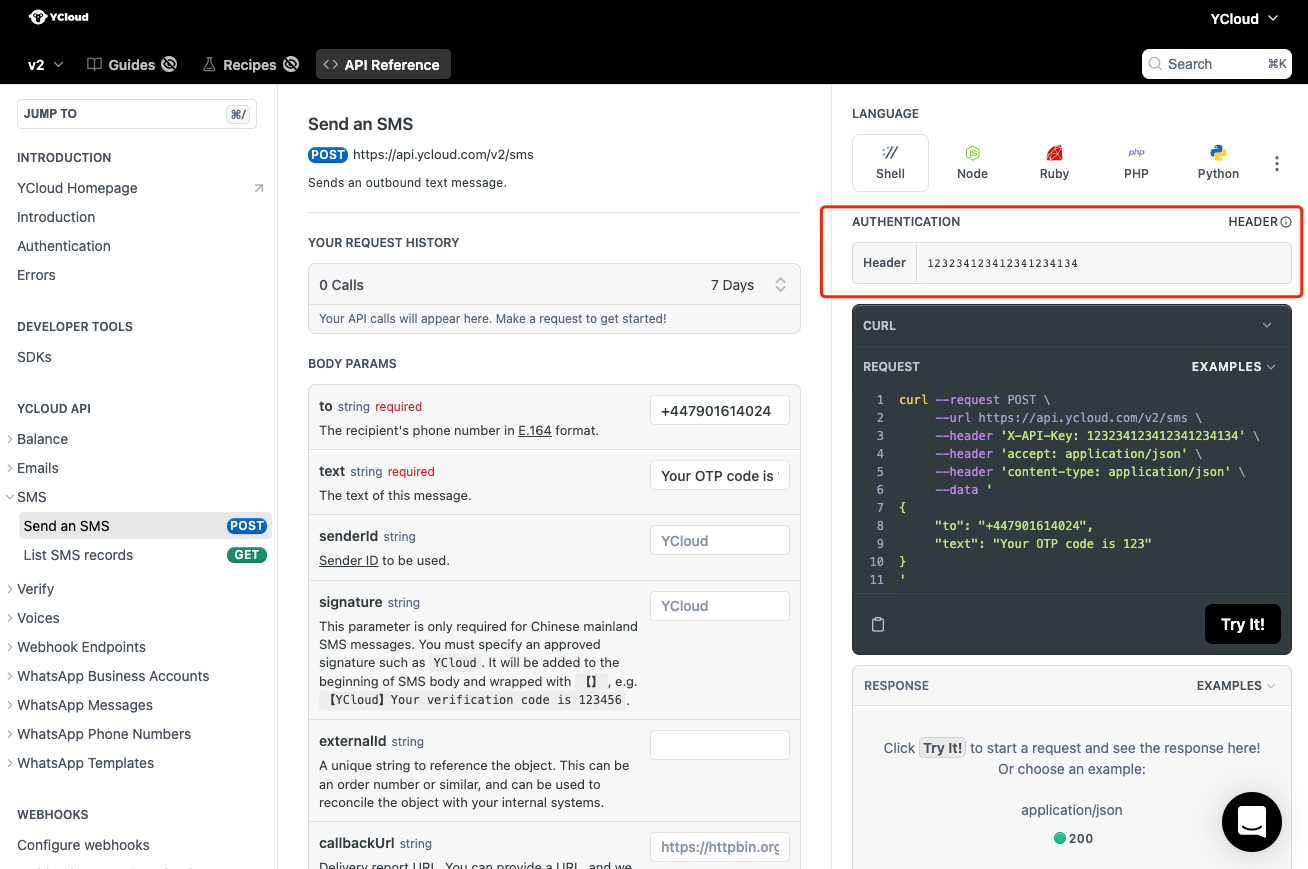Image resolution: width=1308 pixels, height=869 pixels.
Task: Click the header authentication info icon
Action: pyautogui.click(x=1286, y=222)
